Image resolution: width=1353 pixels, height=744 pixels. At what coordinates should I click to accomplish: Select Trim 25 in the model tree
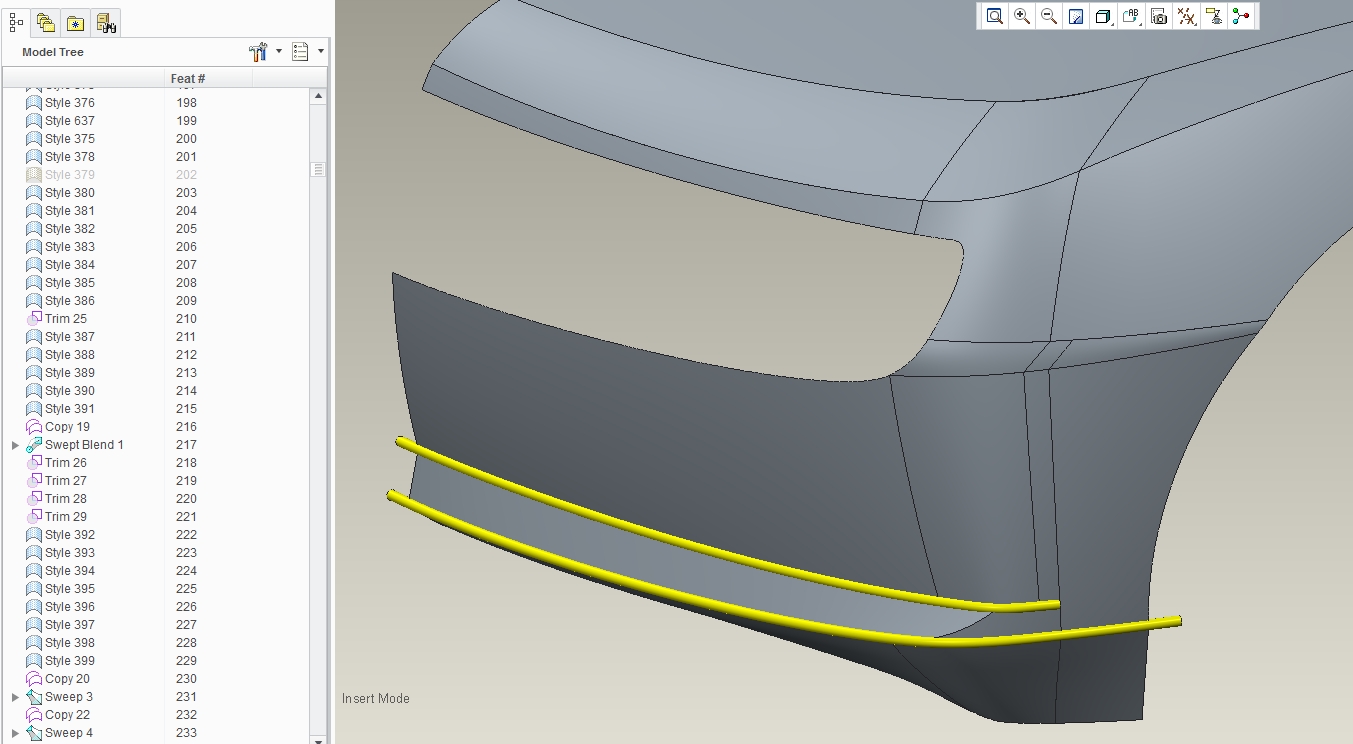pos(66,319)
